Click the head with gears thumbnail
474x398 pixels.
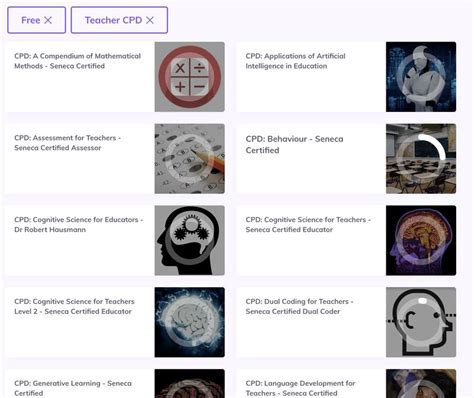[x=190, y=240]
